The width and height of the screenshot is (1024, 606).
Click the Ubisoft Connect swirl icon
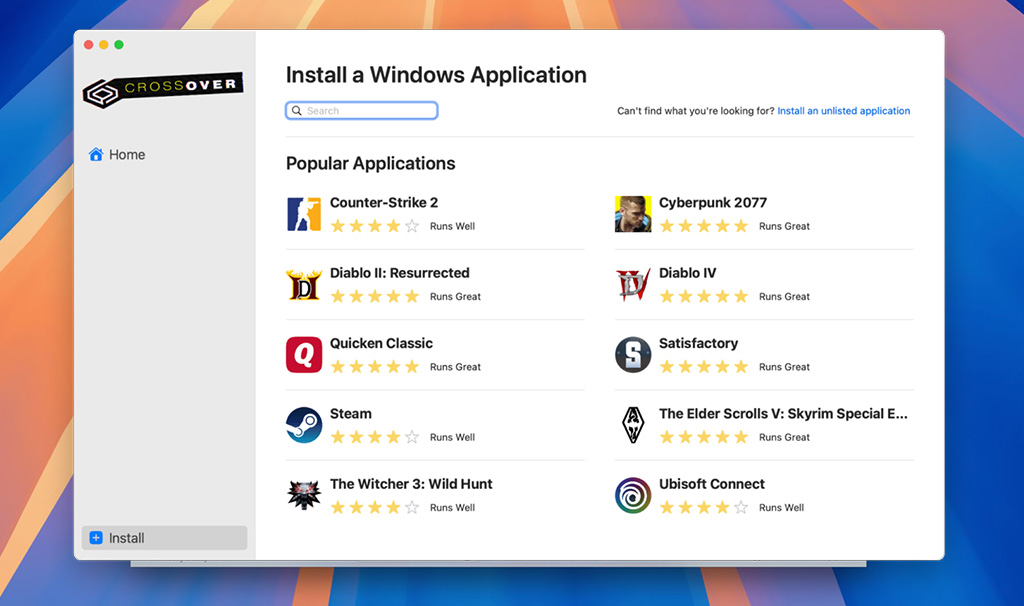pos(633,495)
